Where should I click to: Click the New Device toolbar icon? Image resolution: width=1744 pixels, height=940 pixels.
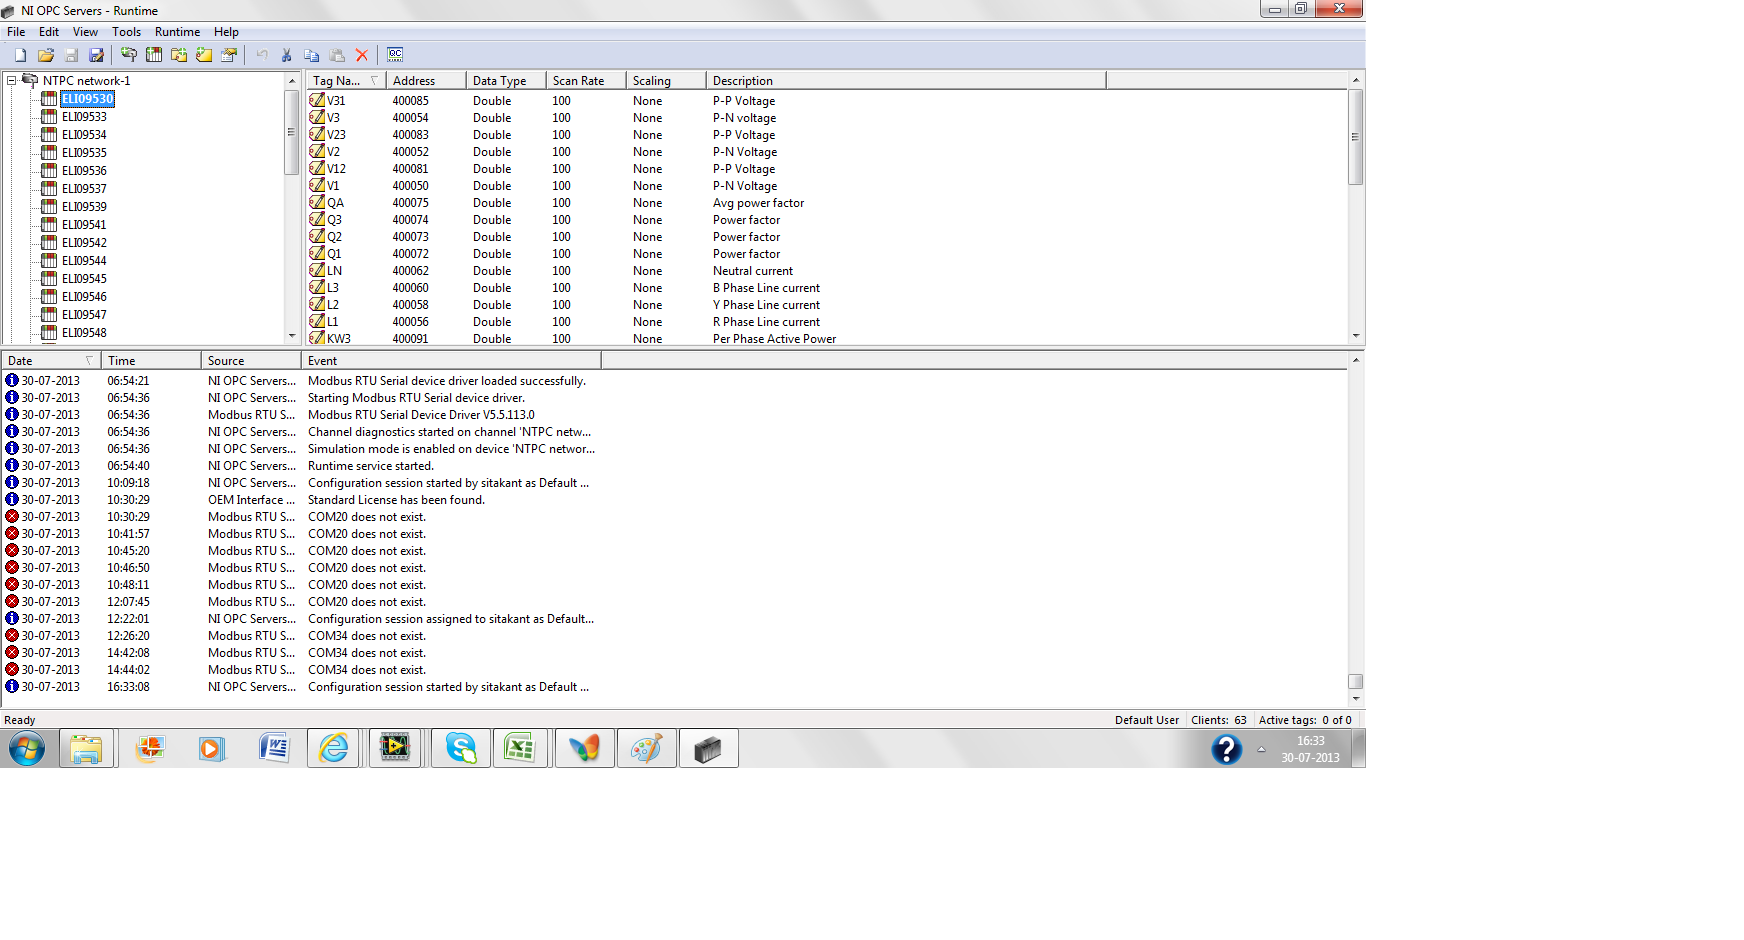point(154,55)
